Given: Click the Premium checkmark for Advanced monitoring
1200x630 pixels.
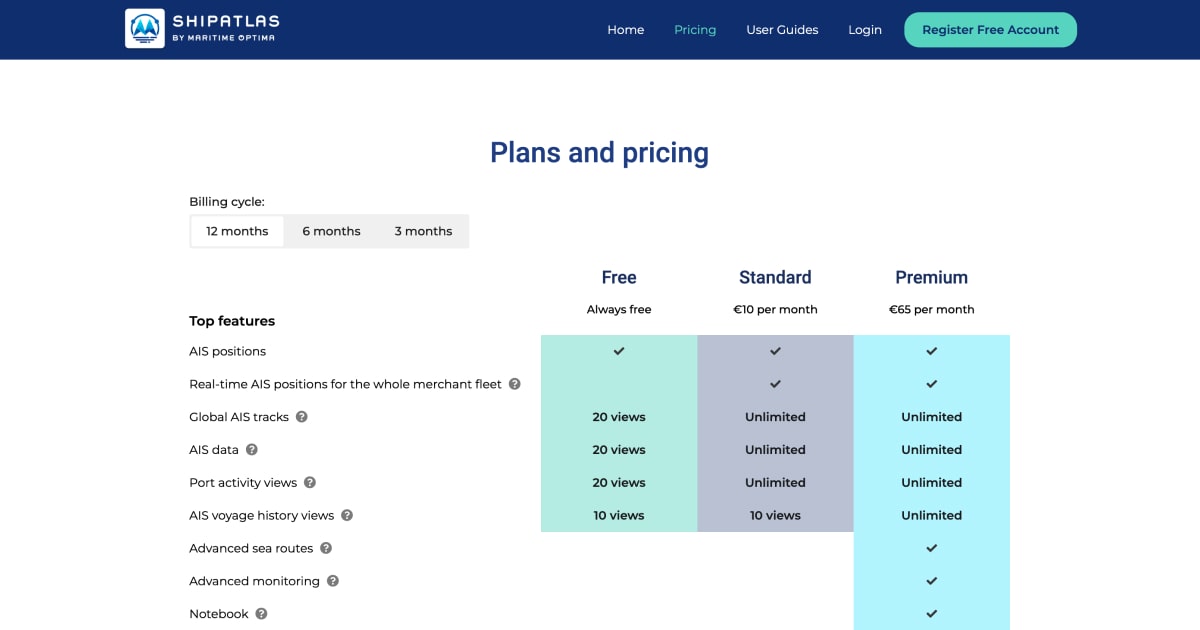Looking at the screenshot, I should click(x=931, y=581).
